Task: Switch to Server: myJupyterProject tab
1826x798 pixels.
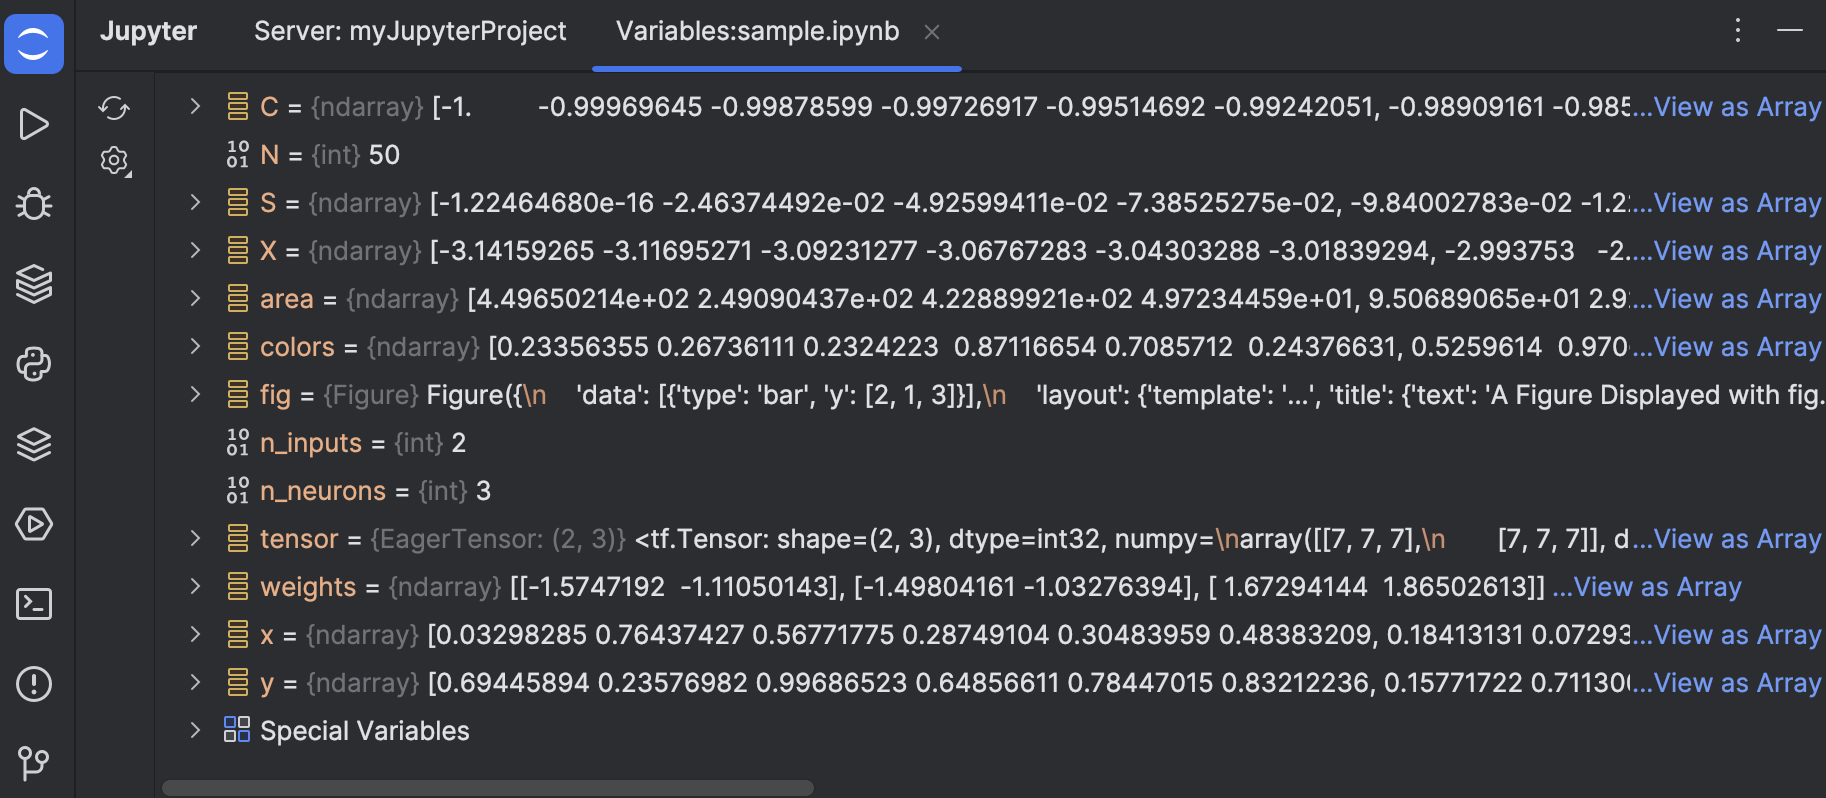Action: [410, 32]
